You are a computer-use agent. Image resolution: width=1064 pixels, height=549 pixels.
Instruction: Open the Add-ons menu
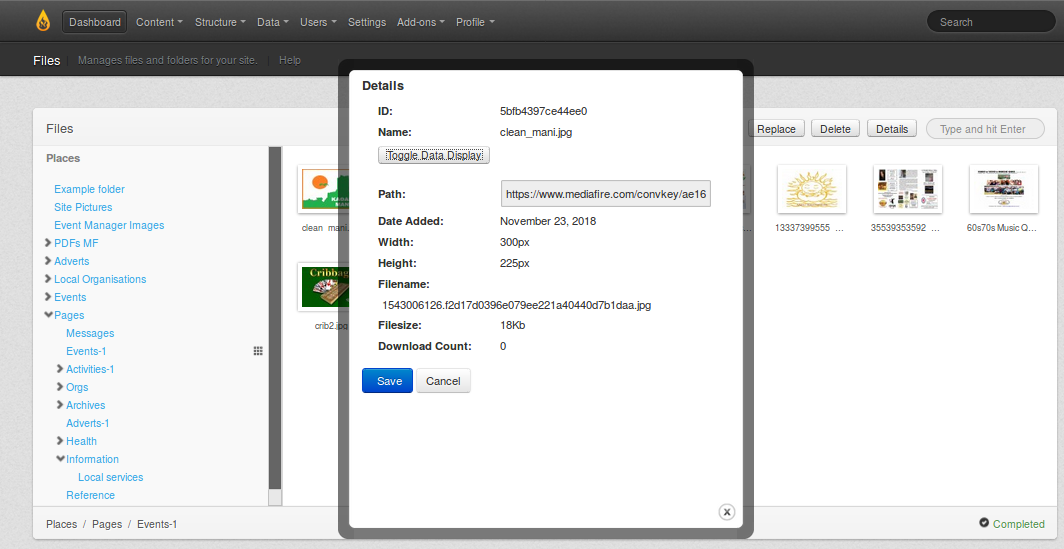[x=420, y=22]
